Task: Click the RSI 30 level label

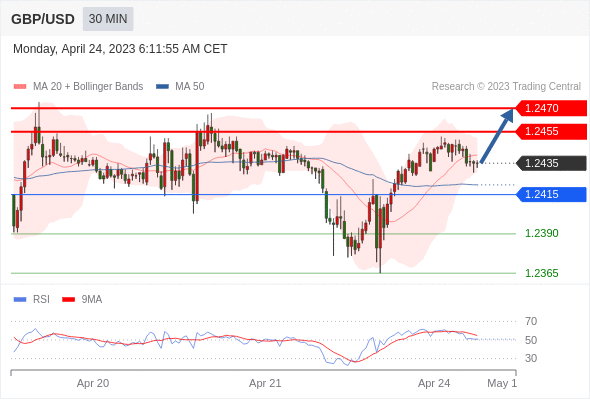Action: coord(531,358)
